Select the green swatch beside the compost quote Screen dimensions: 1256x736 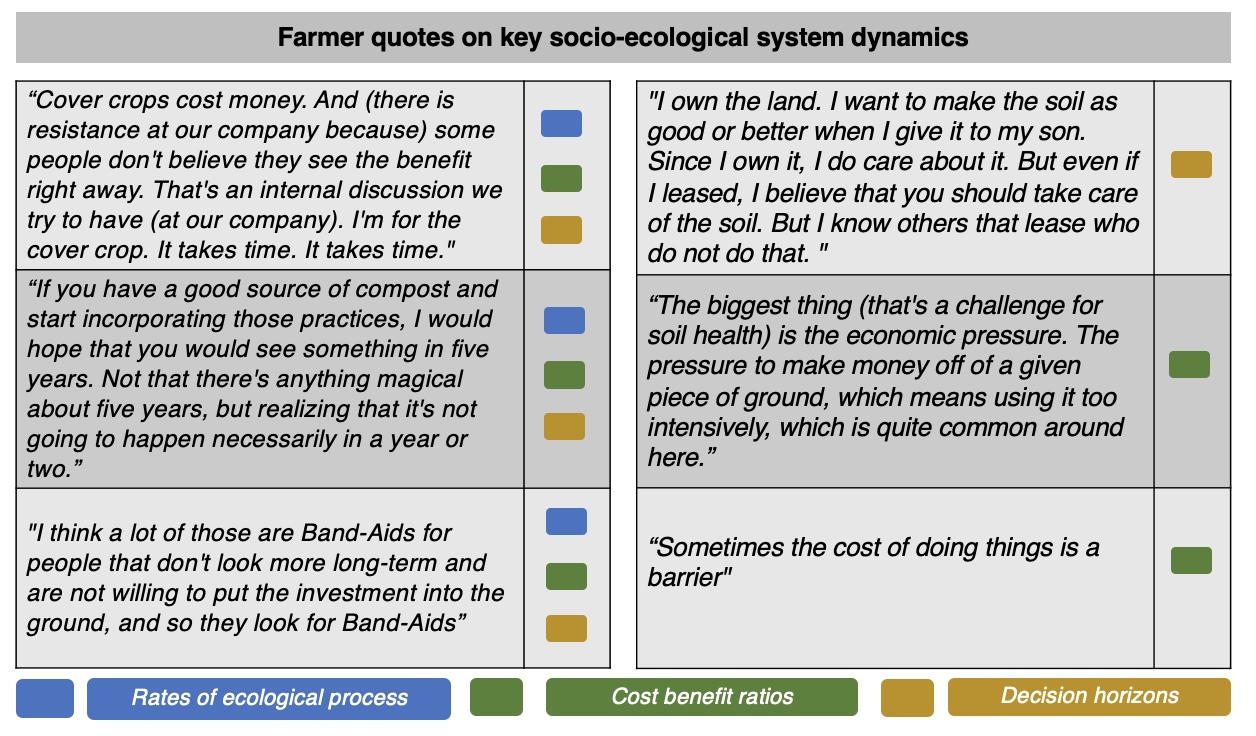(x=564, y=375)
